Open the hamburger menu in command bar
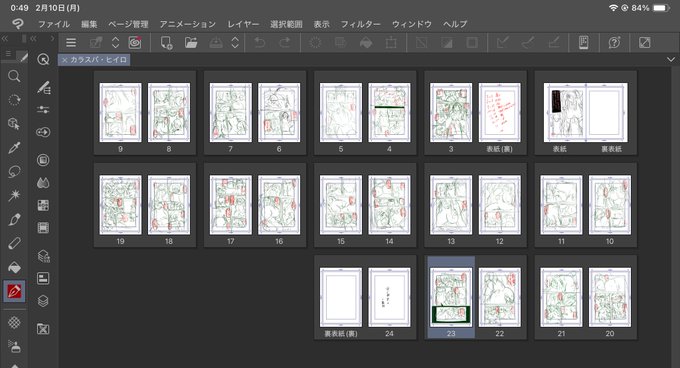Screen dimensions: 680x368 click(x=71, y=42)
